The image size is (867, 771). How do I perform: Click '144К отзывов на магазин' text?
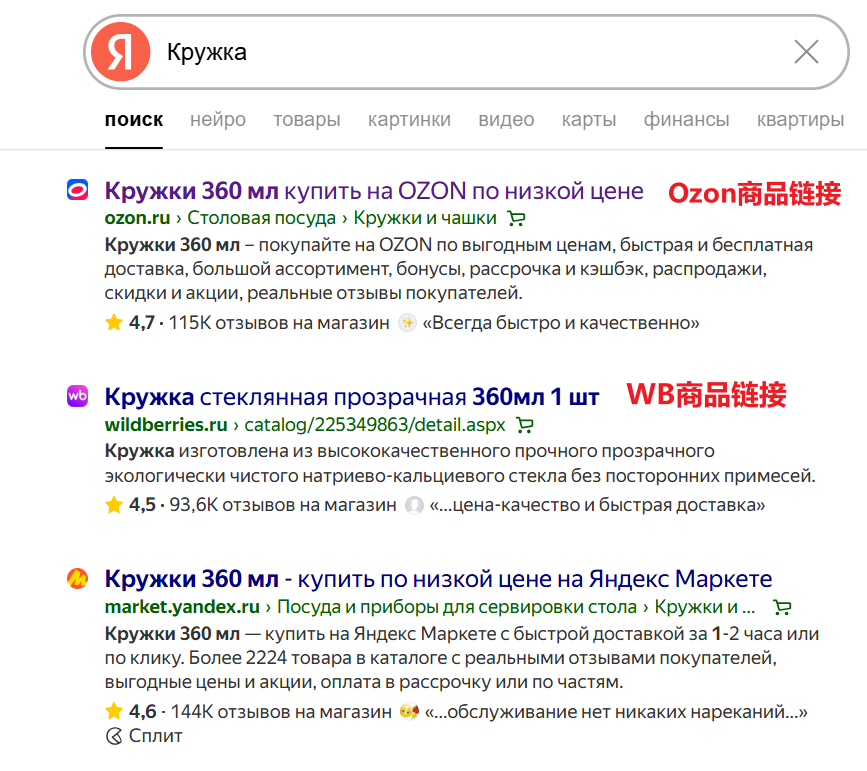[x=281, y=711]
